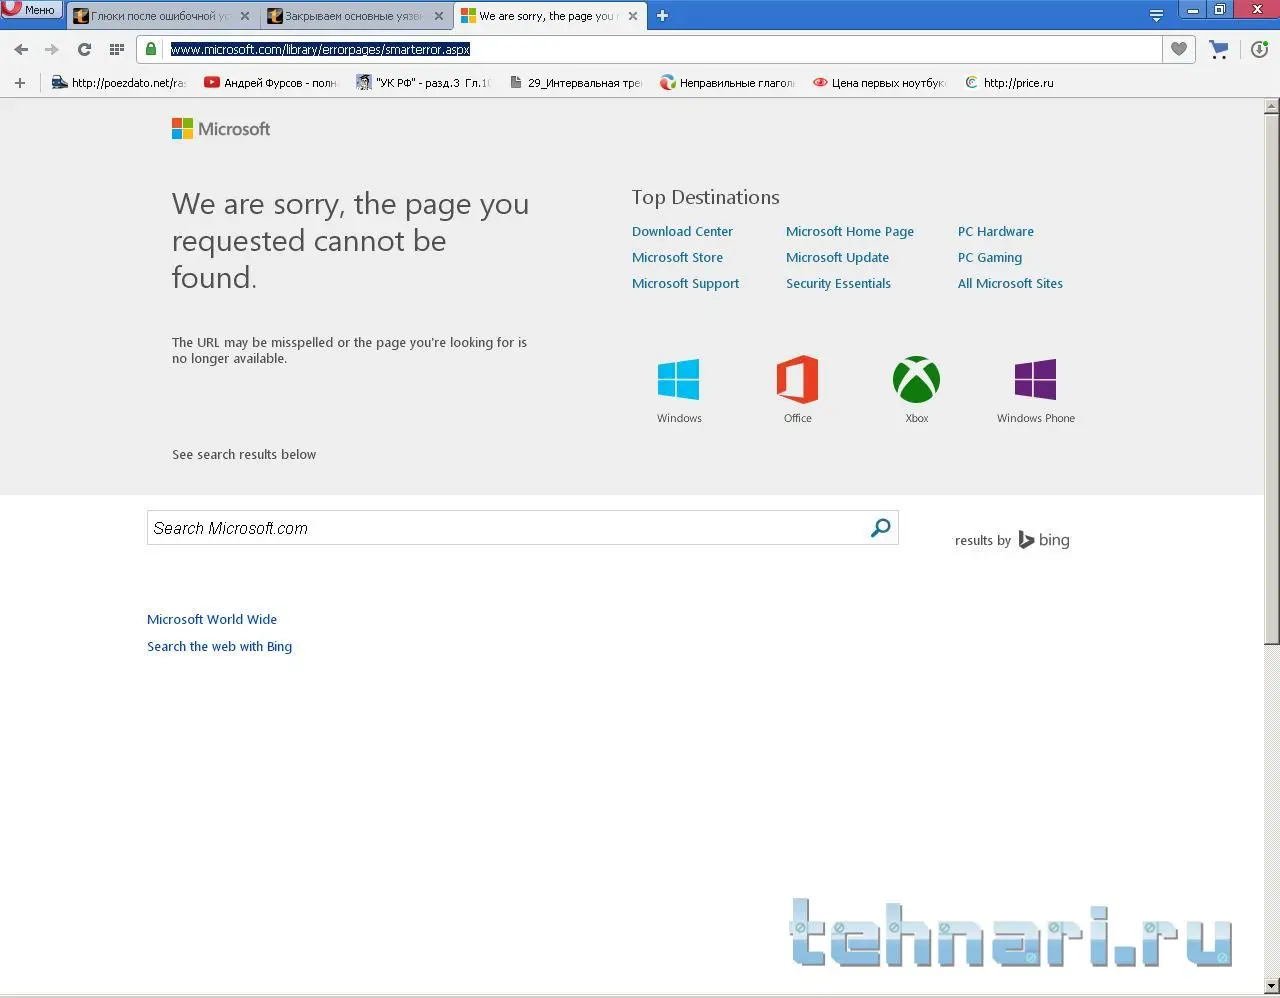This screenshot has width=1280, height=998.
Task: Open the Microsoft World Wide link
Action: click(212, 619)
